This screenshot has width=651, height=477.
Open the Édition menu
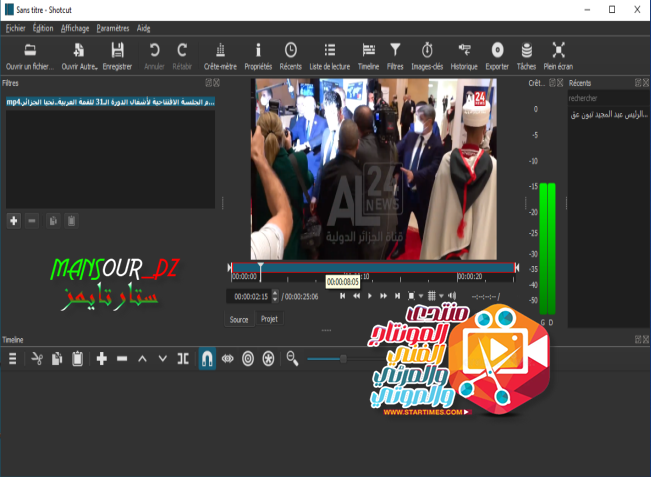[x=43, y=28]
